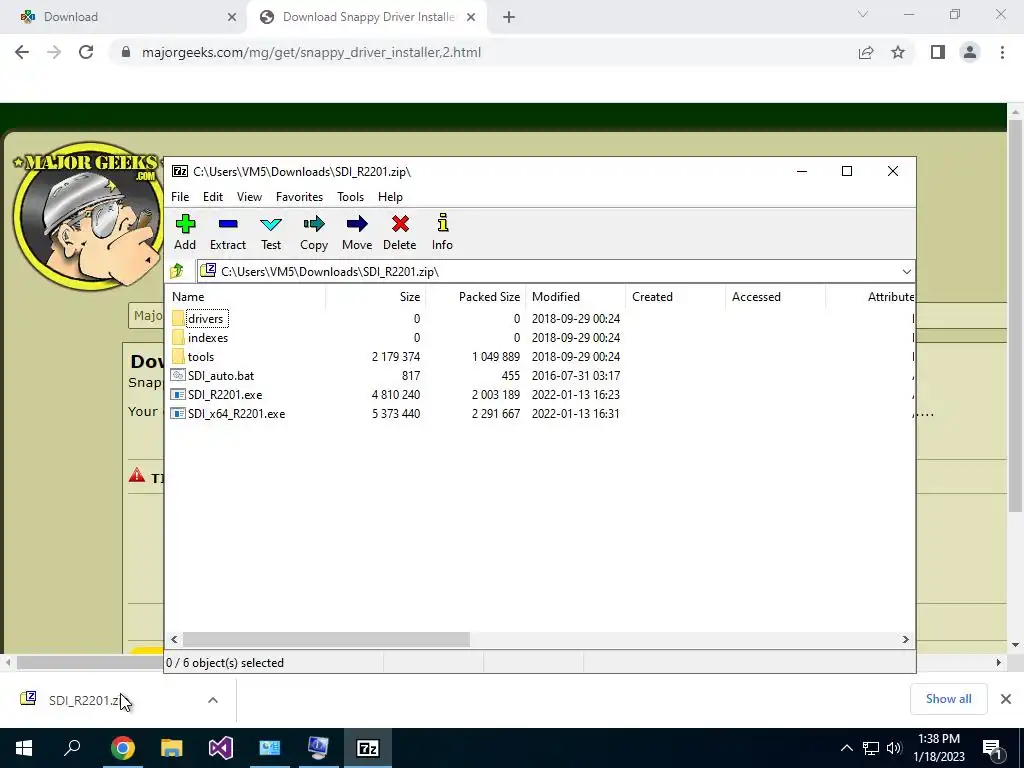
Task: Sort by Modified column header
Action: (575, 296)
